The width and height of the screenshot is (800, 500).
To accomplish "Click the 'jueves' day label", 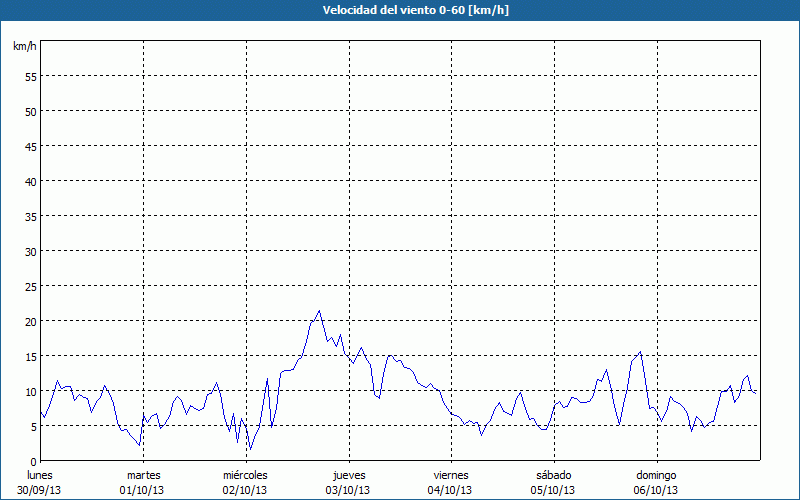I will click(x=348, y=475).
